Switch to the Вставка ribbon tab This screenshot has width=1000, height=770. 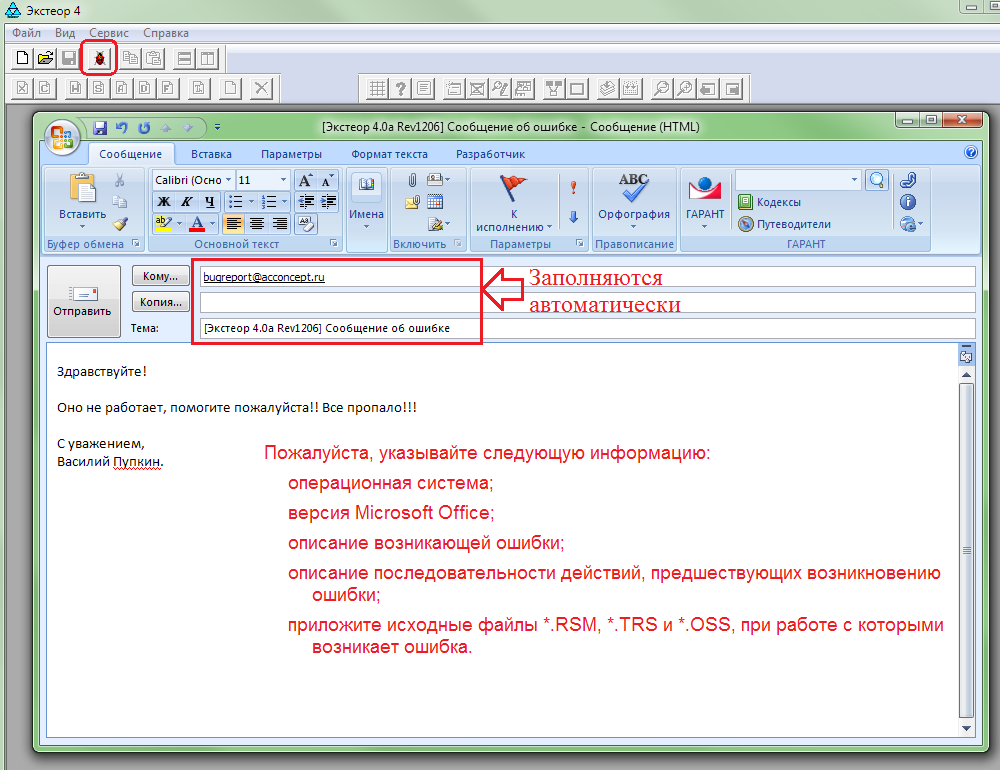(211, 154)
